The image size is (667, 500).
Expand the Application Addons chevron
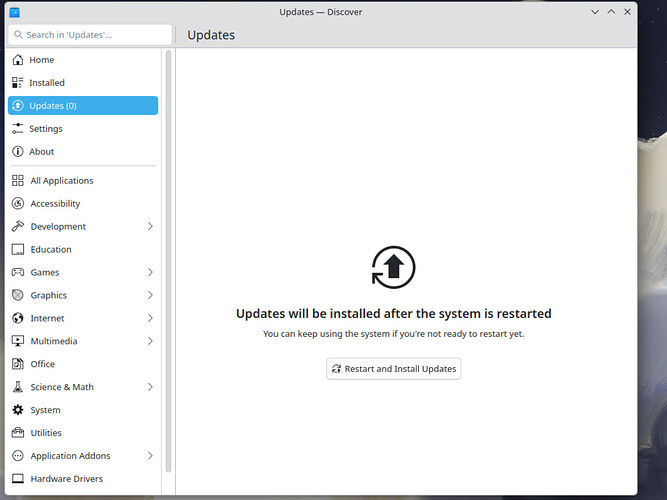tap(150, 456)
